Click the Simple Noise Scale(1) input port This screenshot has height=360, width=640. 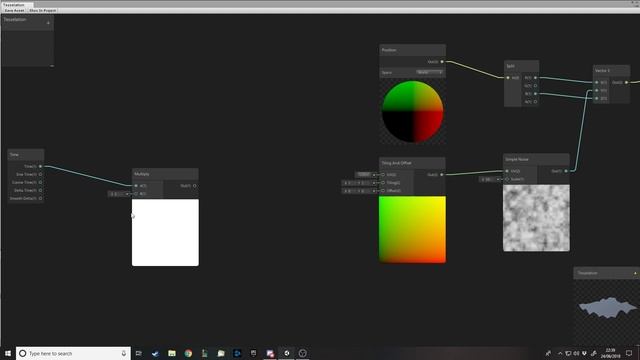(x=507, y=179)
